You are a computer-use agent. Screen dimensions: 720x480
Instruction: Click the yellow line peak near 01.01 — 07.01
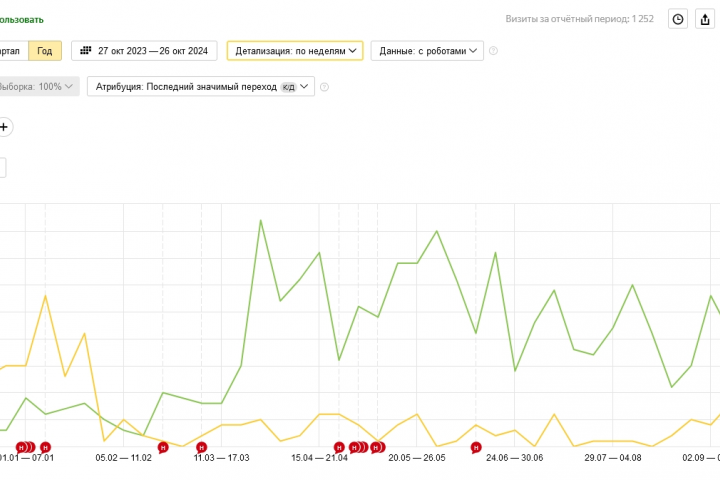click(x=45, y=295)
